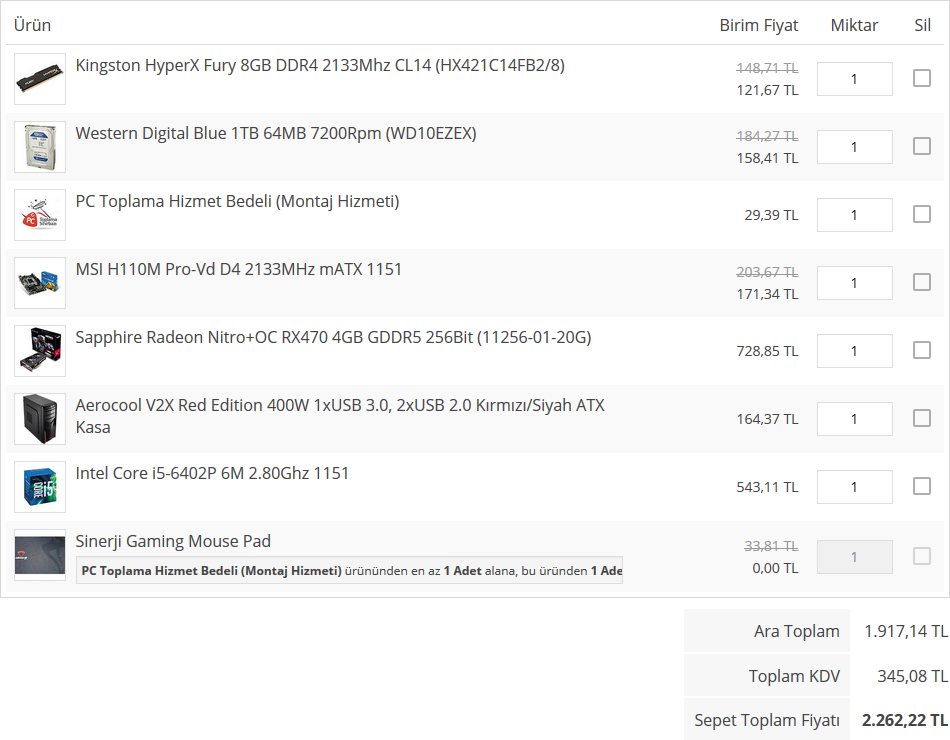950x740 pixels.
Task: Focus quantity field for Sapphire Radeon RX470
Action: [854, 351]
